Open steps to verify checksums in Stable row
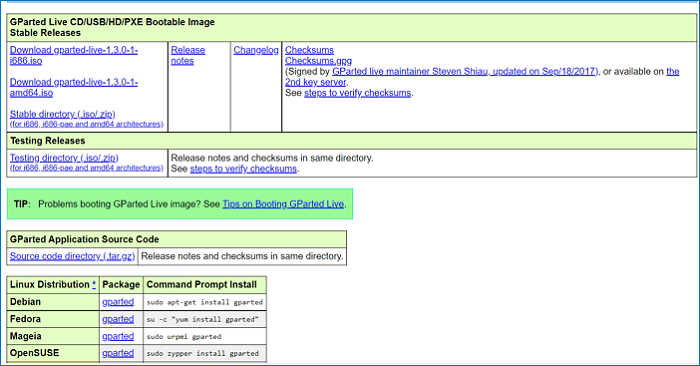Image resolution: width=700 pixels, height=366 pixels. click(358, 93)
